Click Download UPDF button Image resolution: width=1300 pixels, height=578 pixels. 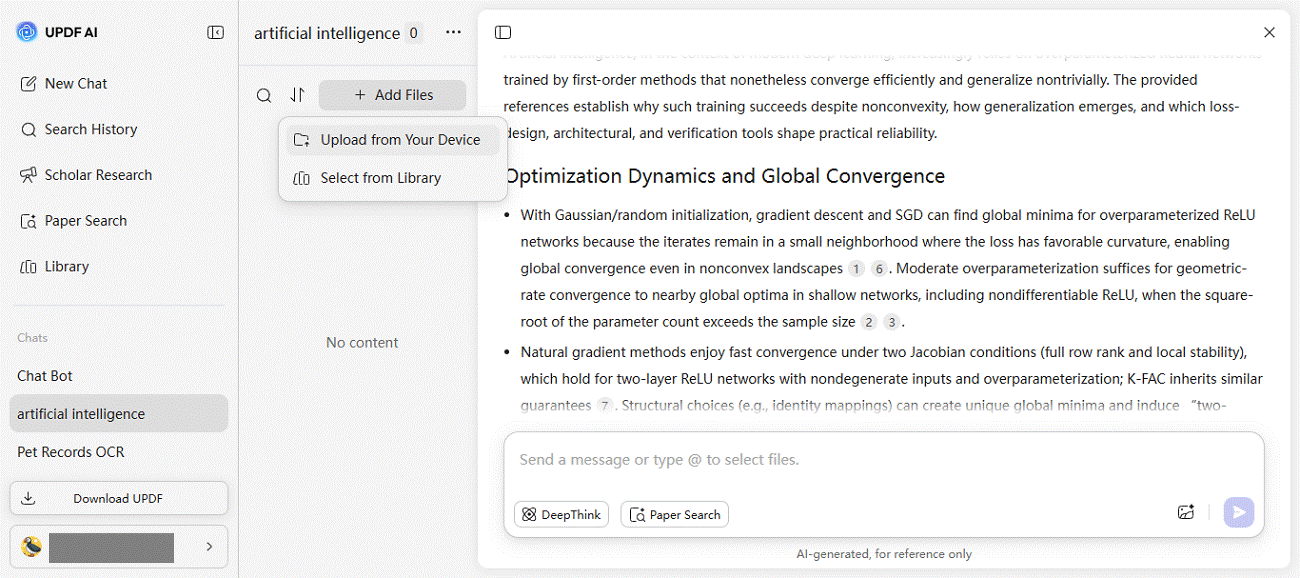(118, 498)
